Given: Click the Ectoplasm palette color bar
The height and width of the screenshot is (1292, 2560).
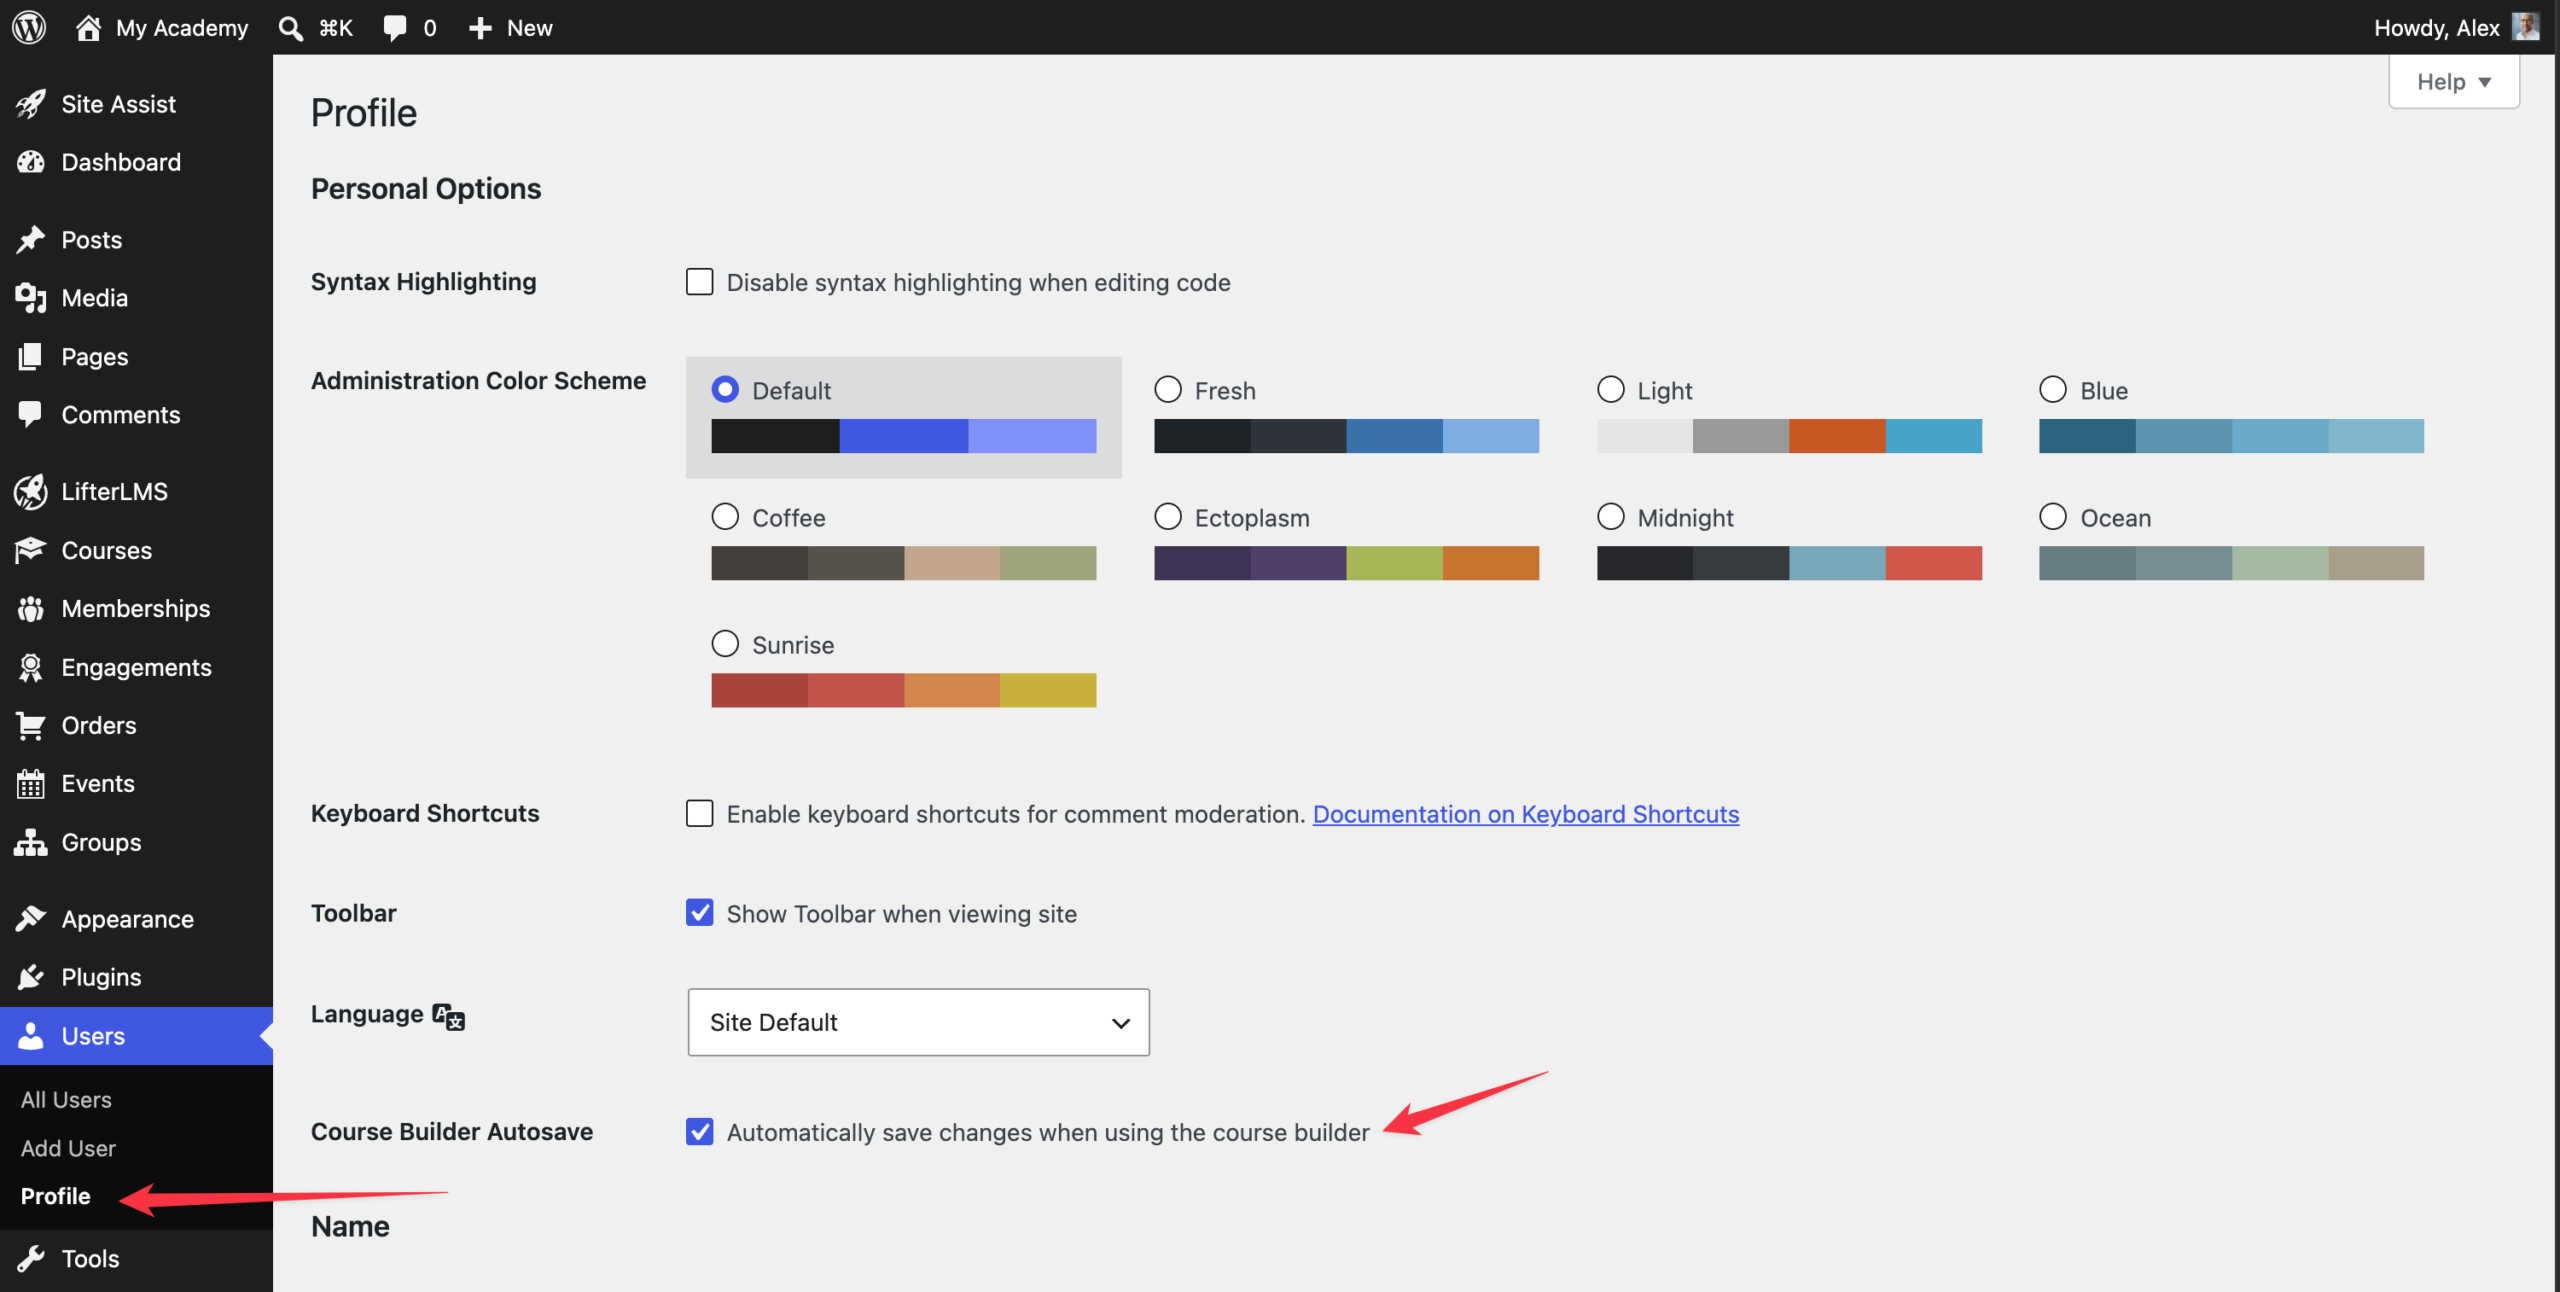Looking at the screenshot, I should (x=1346, y=563).
